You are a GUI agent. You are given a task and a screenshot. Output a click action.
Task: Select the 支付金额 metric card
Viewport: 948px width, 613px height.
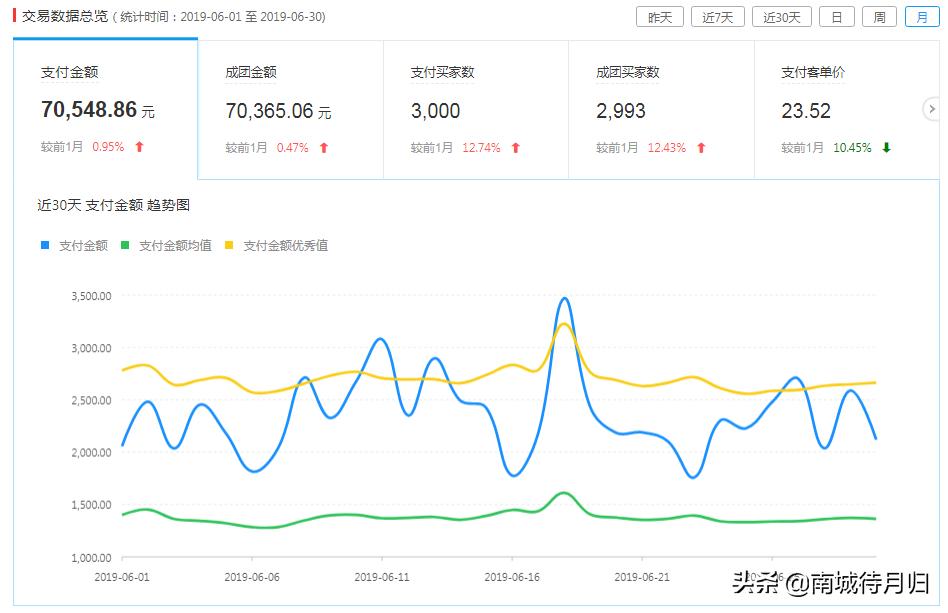(x=100, y=105)
